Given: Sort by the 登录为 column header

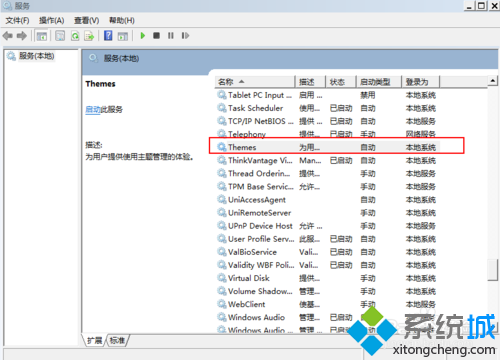Looking at the screenshot, I should pyautogui.click(x=421, y=82).
